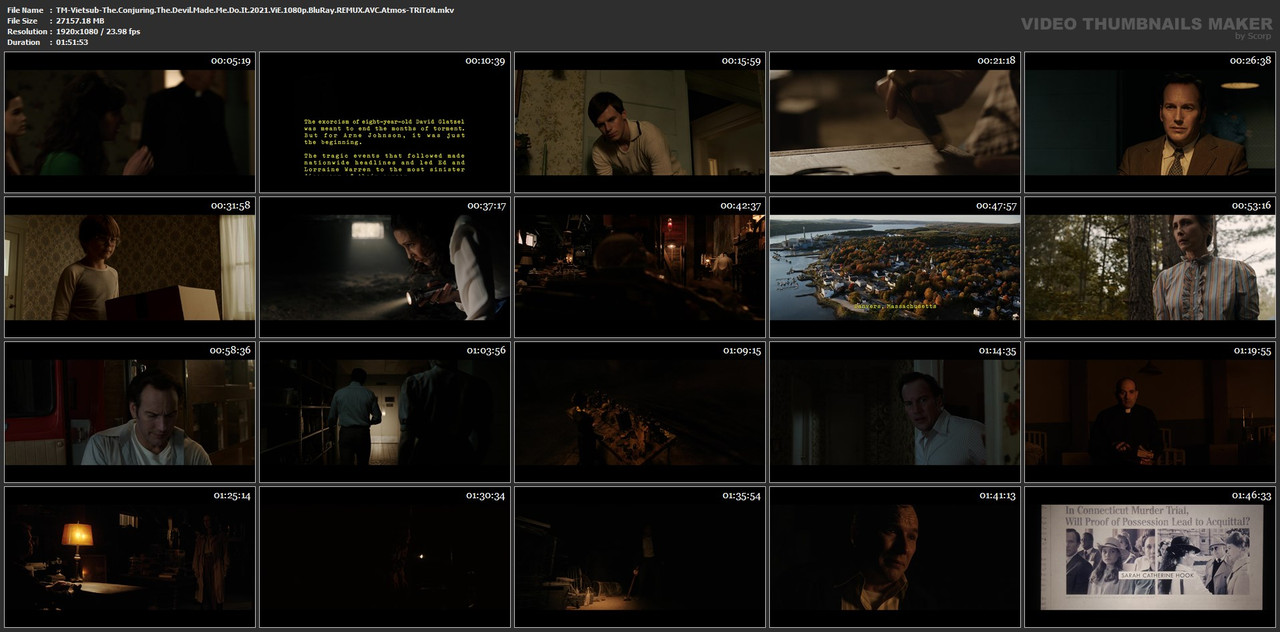The height and width of the screenshot is (632, 1280).
Task: Click the thumbnail at 00:31:58
Action: tap(130, 267)
